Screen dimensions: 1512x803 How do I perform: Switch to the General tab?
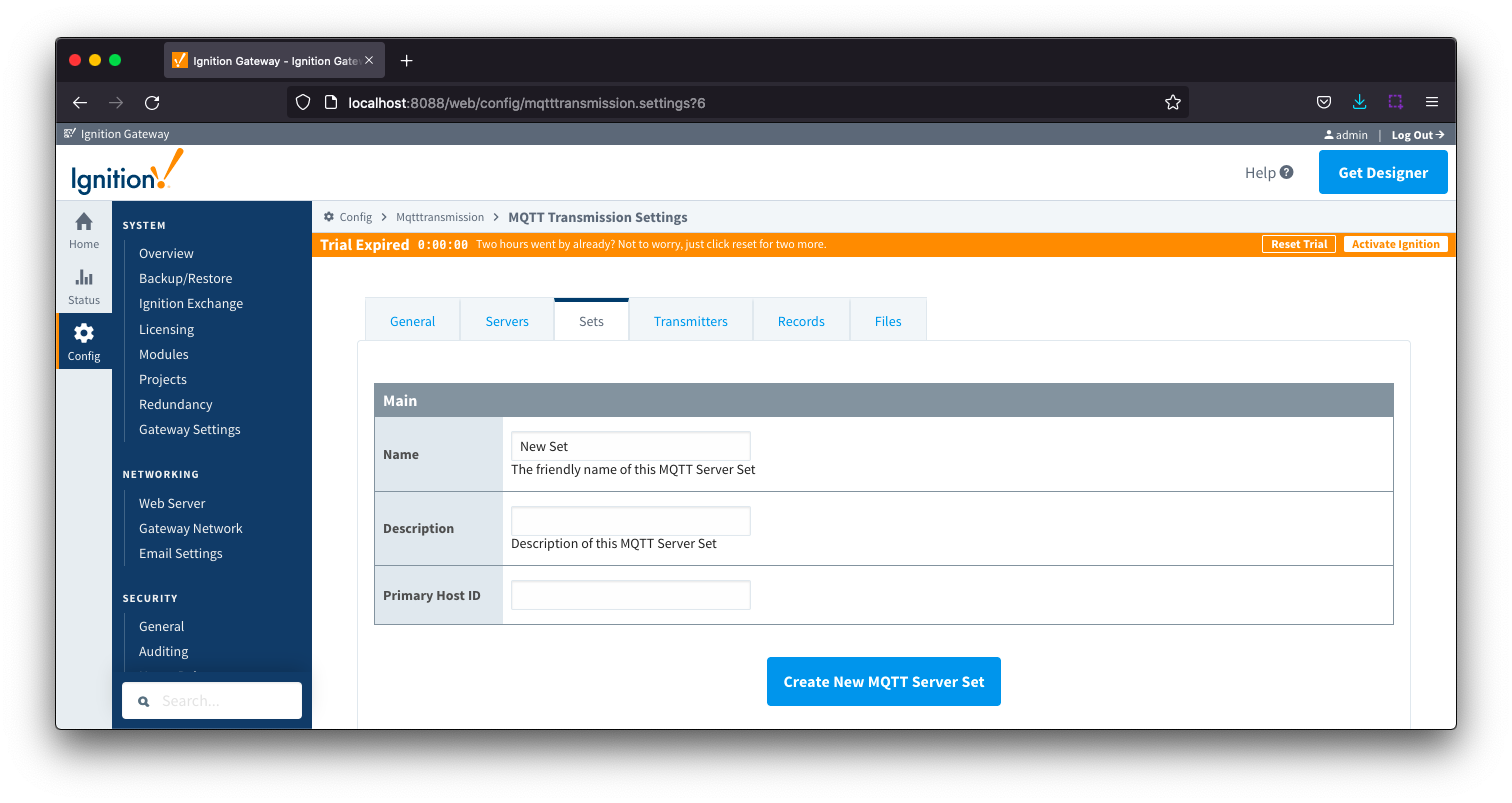point(412,321)
